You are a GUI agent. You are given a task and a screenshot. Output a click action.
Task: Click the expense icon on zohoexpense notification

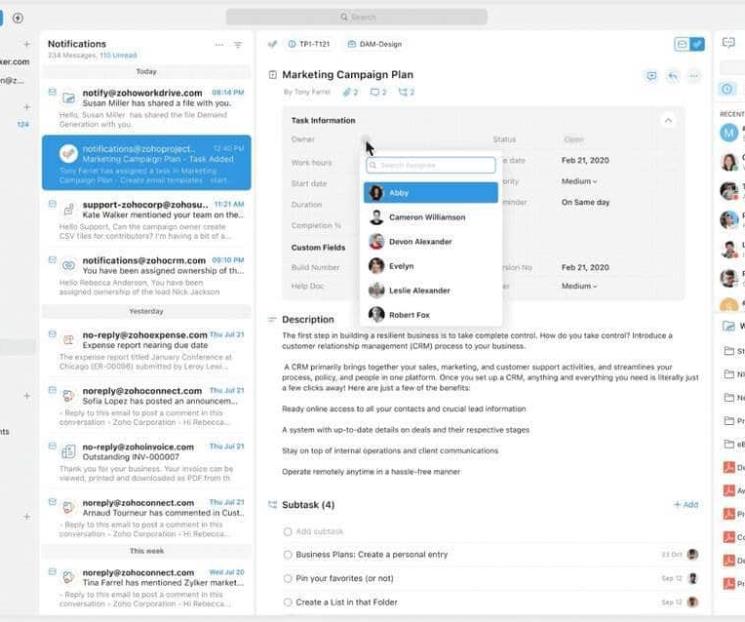pyautogui.click(x=68, y=340)
